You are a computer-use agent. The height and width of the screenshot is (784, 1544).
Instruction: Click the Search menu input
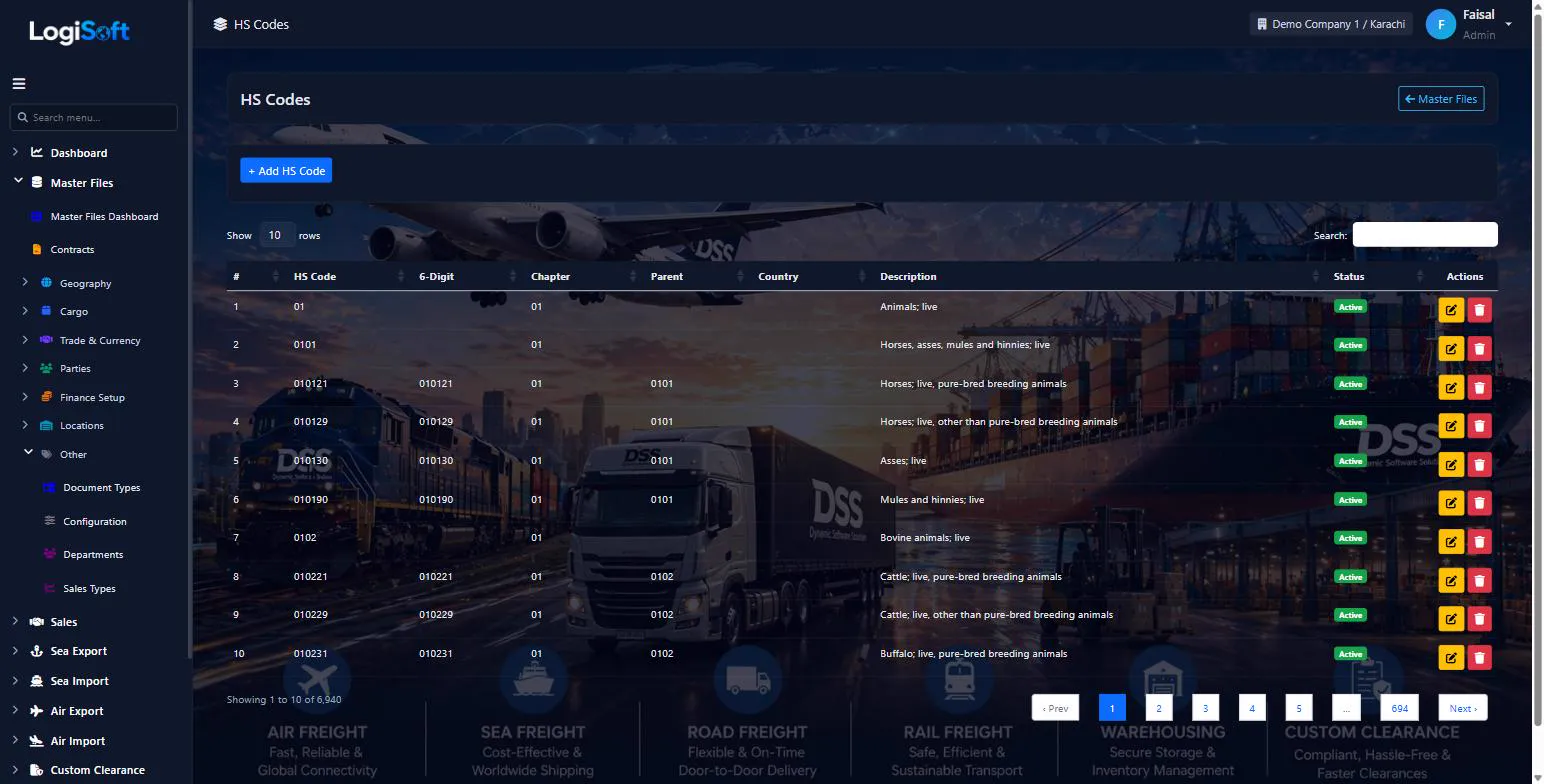[x=94, y=117]
